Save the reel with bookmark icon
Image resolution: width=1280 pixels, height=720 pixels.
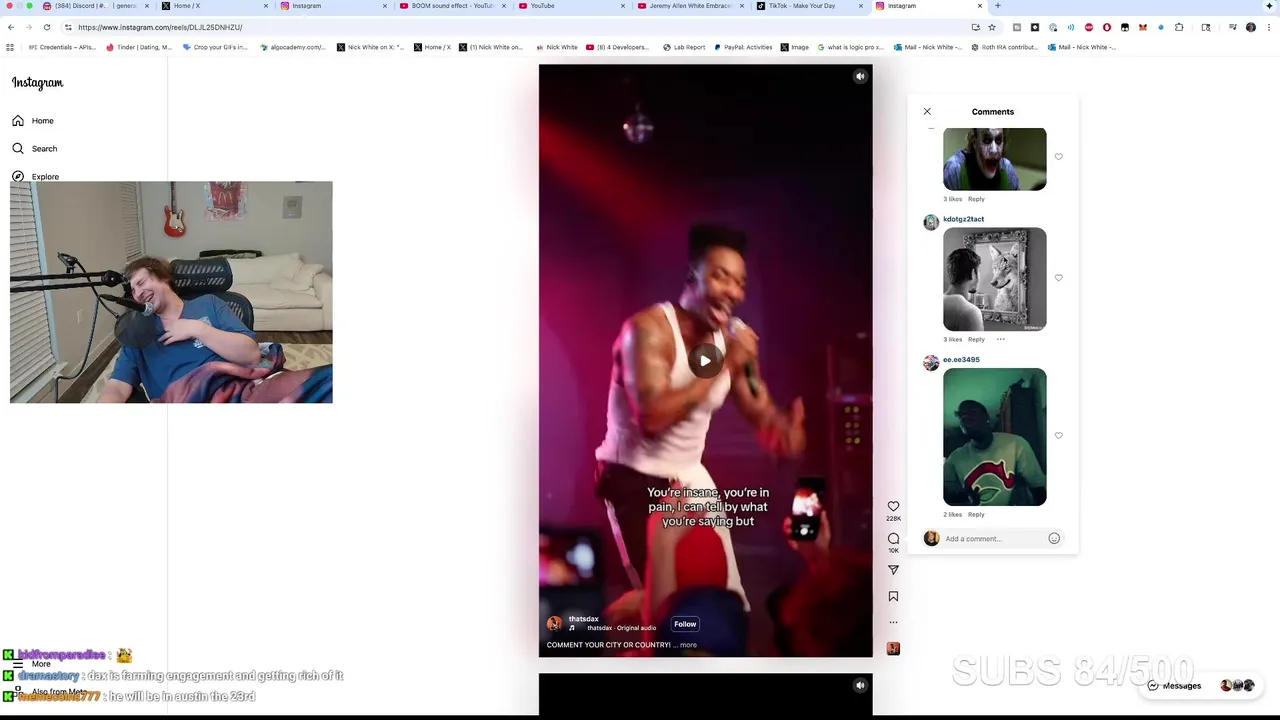[x=893, y=596]
